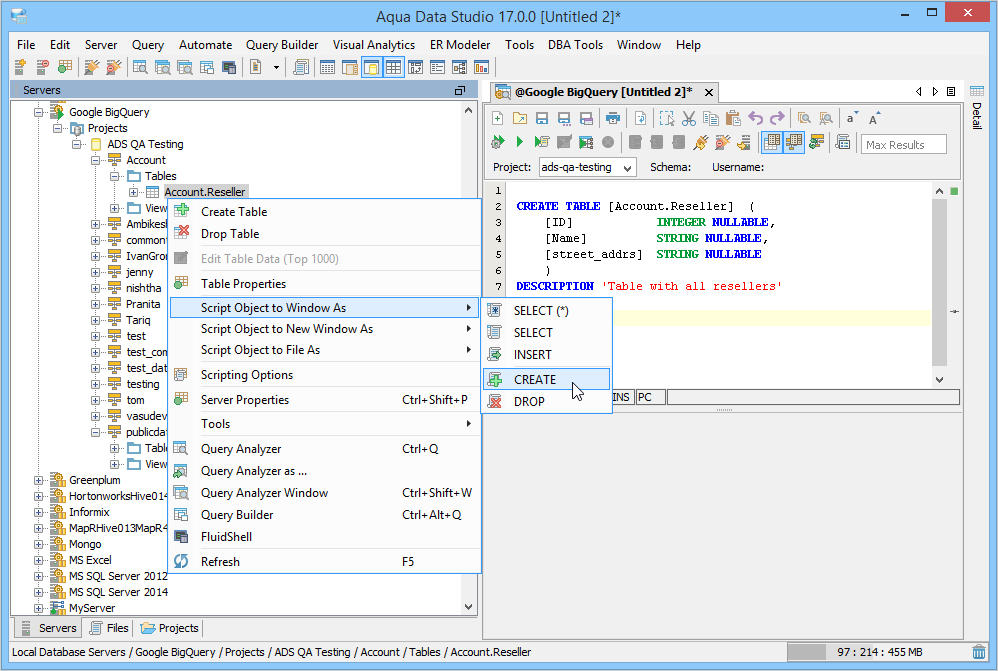This screenshot has height=671, width=998.
Task: Click the Register Server toolbar icon
Action: [20, 67]
